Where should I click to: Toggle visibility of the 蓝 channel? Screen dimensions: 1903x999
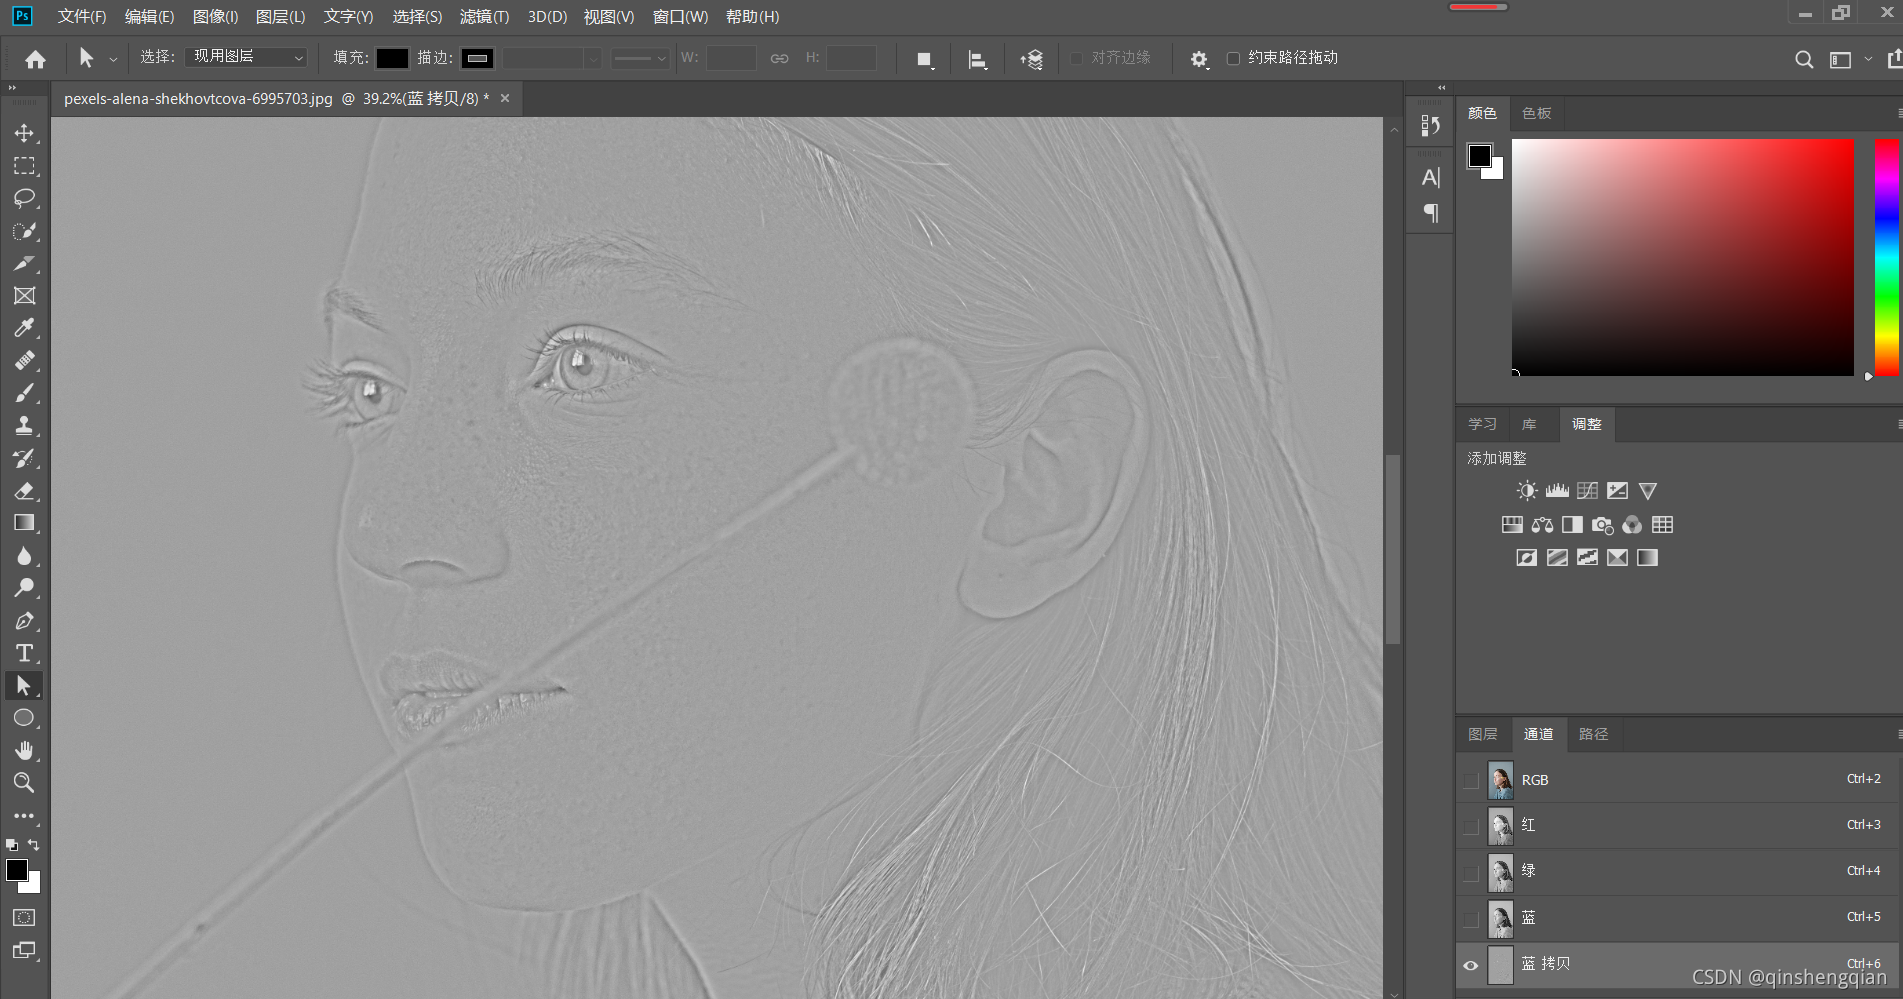coord(1471,918)
